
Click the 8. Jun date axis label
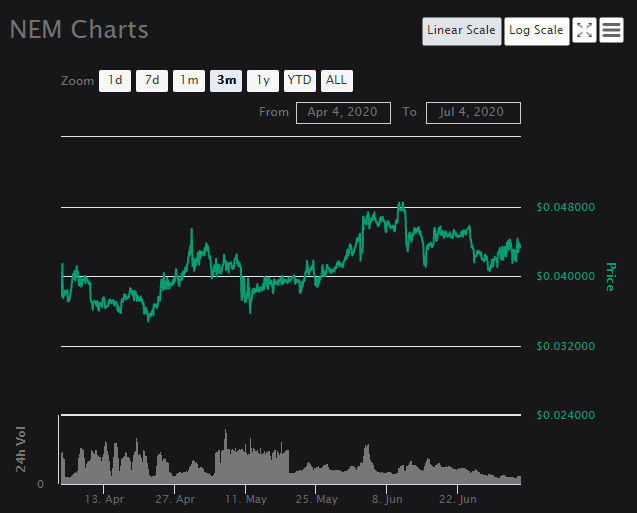click(387, 499)
